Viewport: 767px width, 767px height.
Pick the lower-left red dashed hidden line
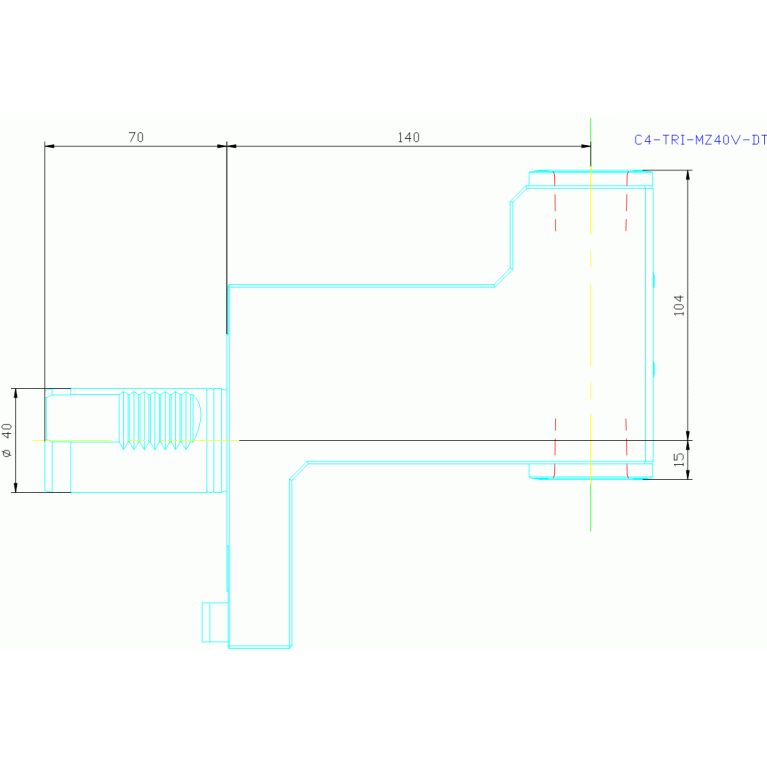point(555,445)
